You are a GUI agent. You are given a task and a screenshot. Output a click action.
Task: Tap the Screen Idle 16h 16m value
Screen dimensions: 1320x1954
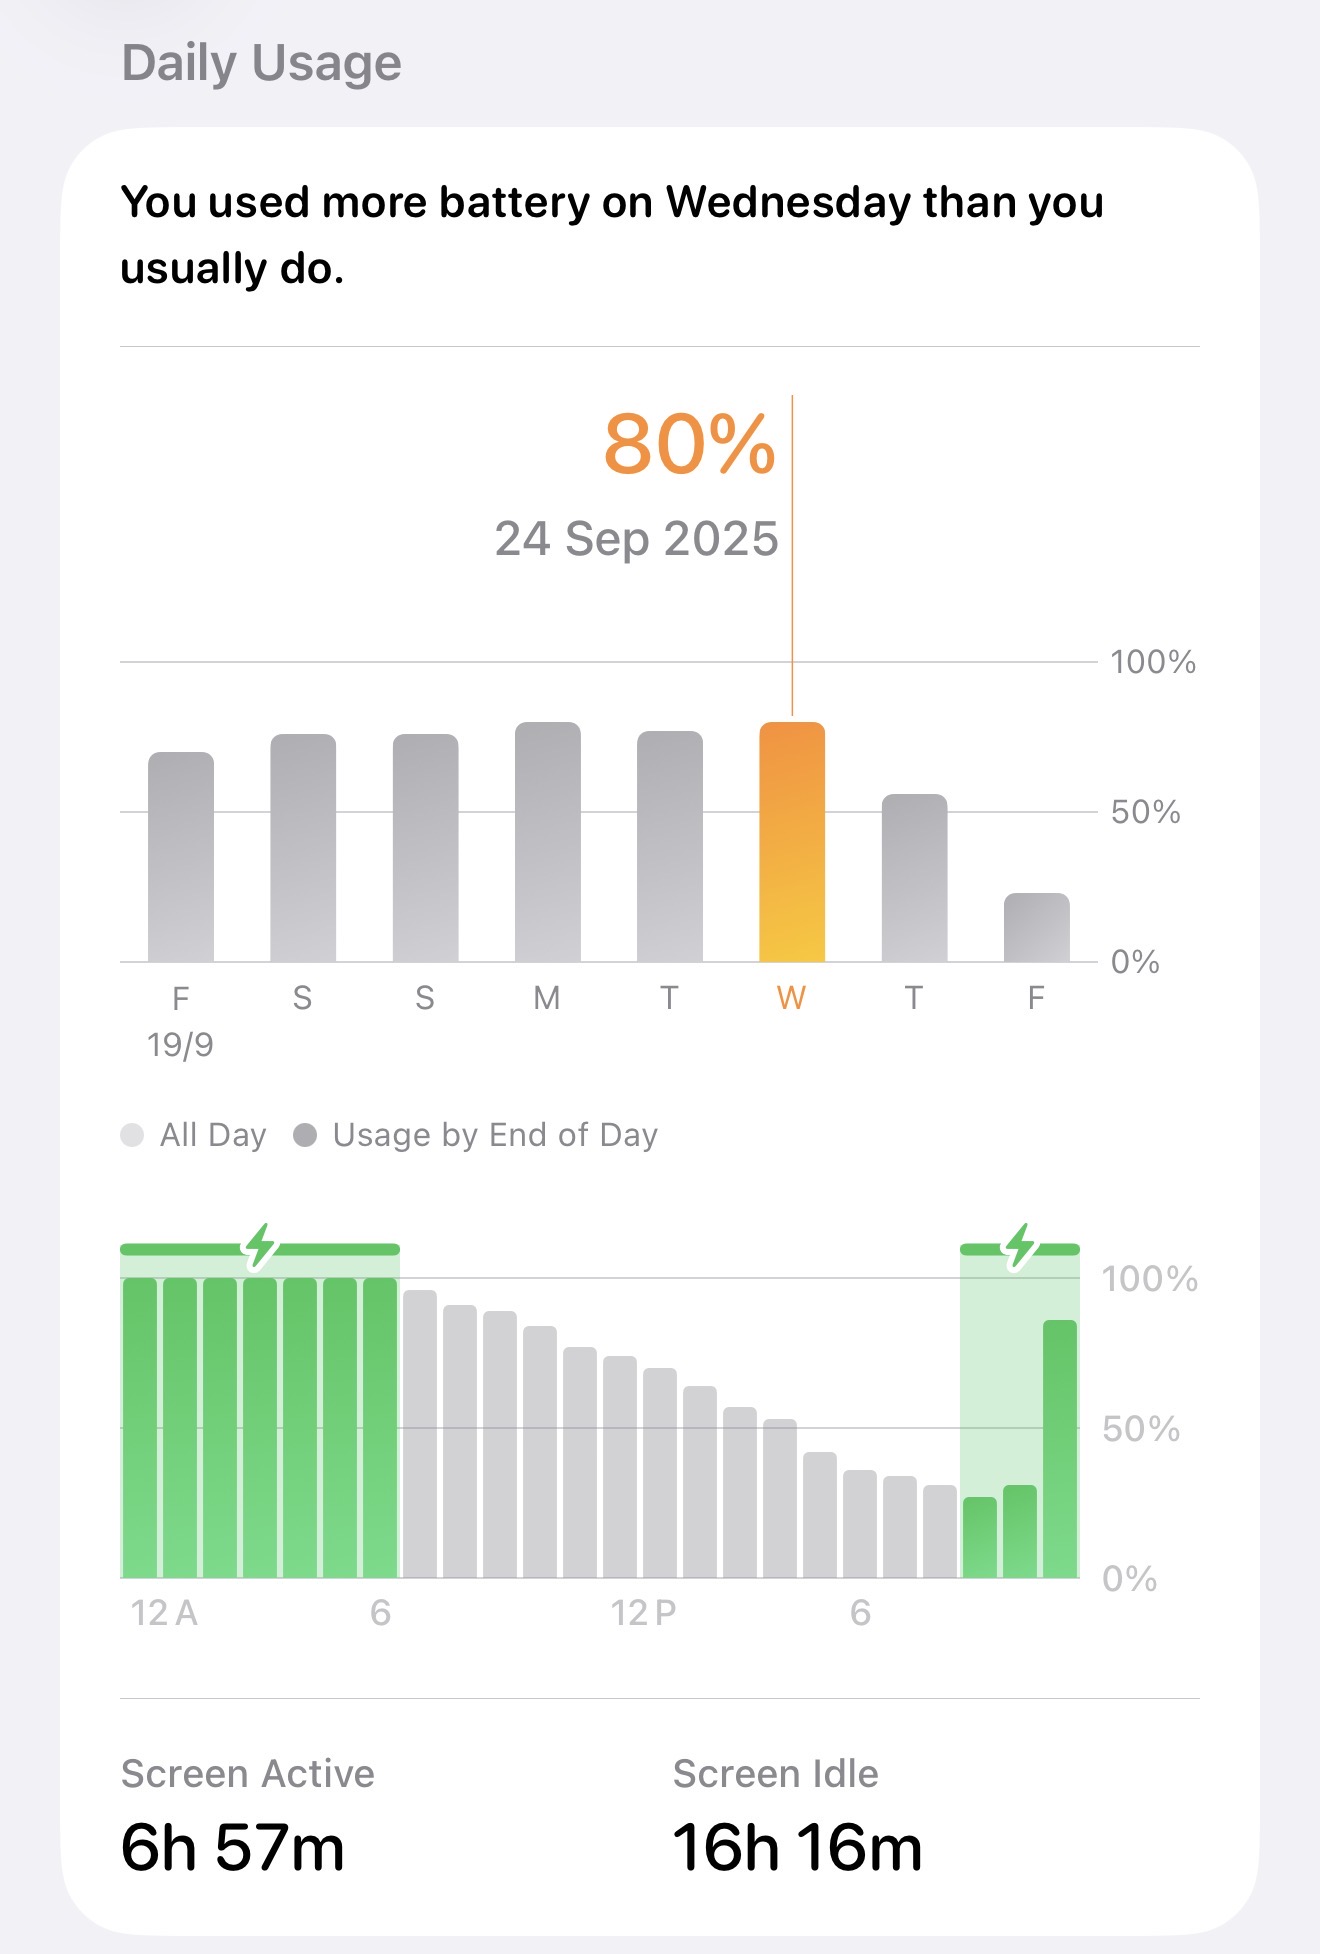[797, 1847]
